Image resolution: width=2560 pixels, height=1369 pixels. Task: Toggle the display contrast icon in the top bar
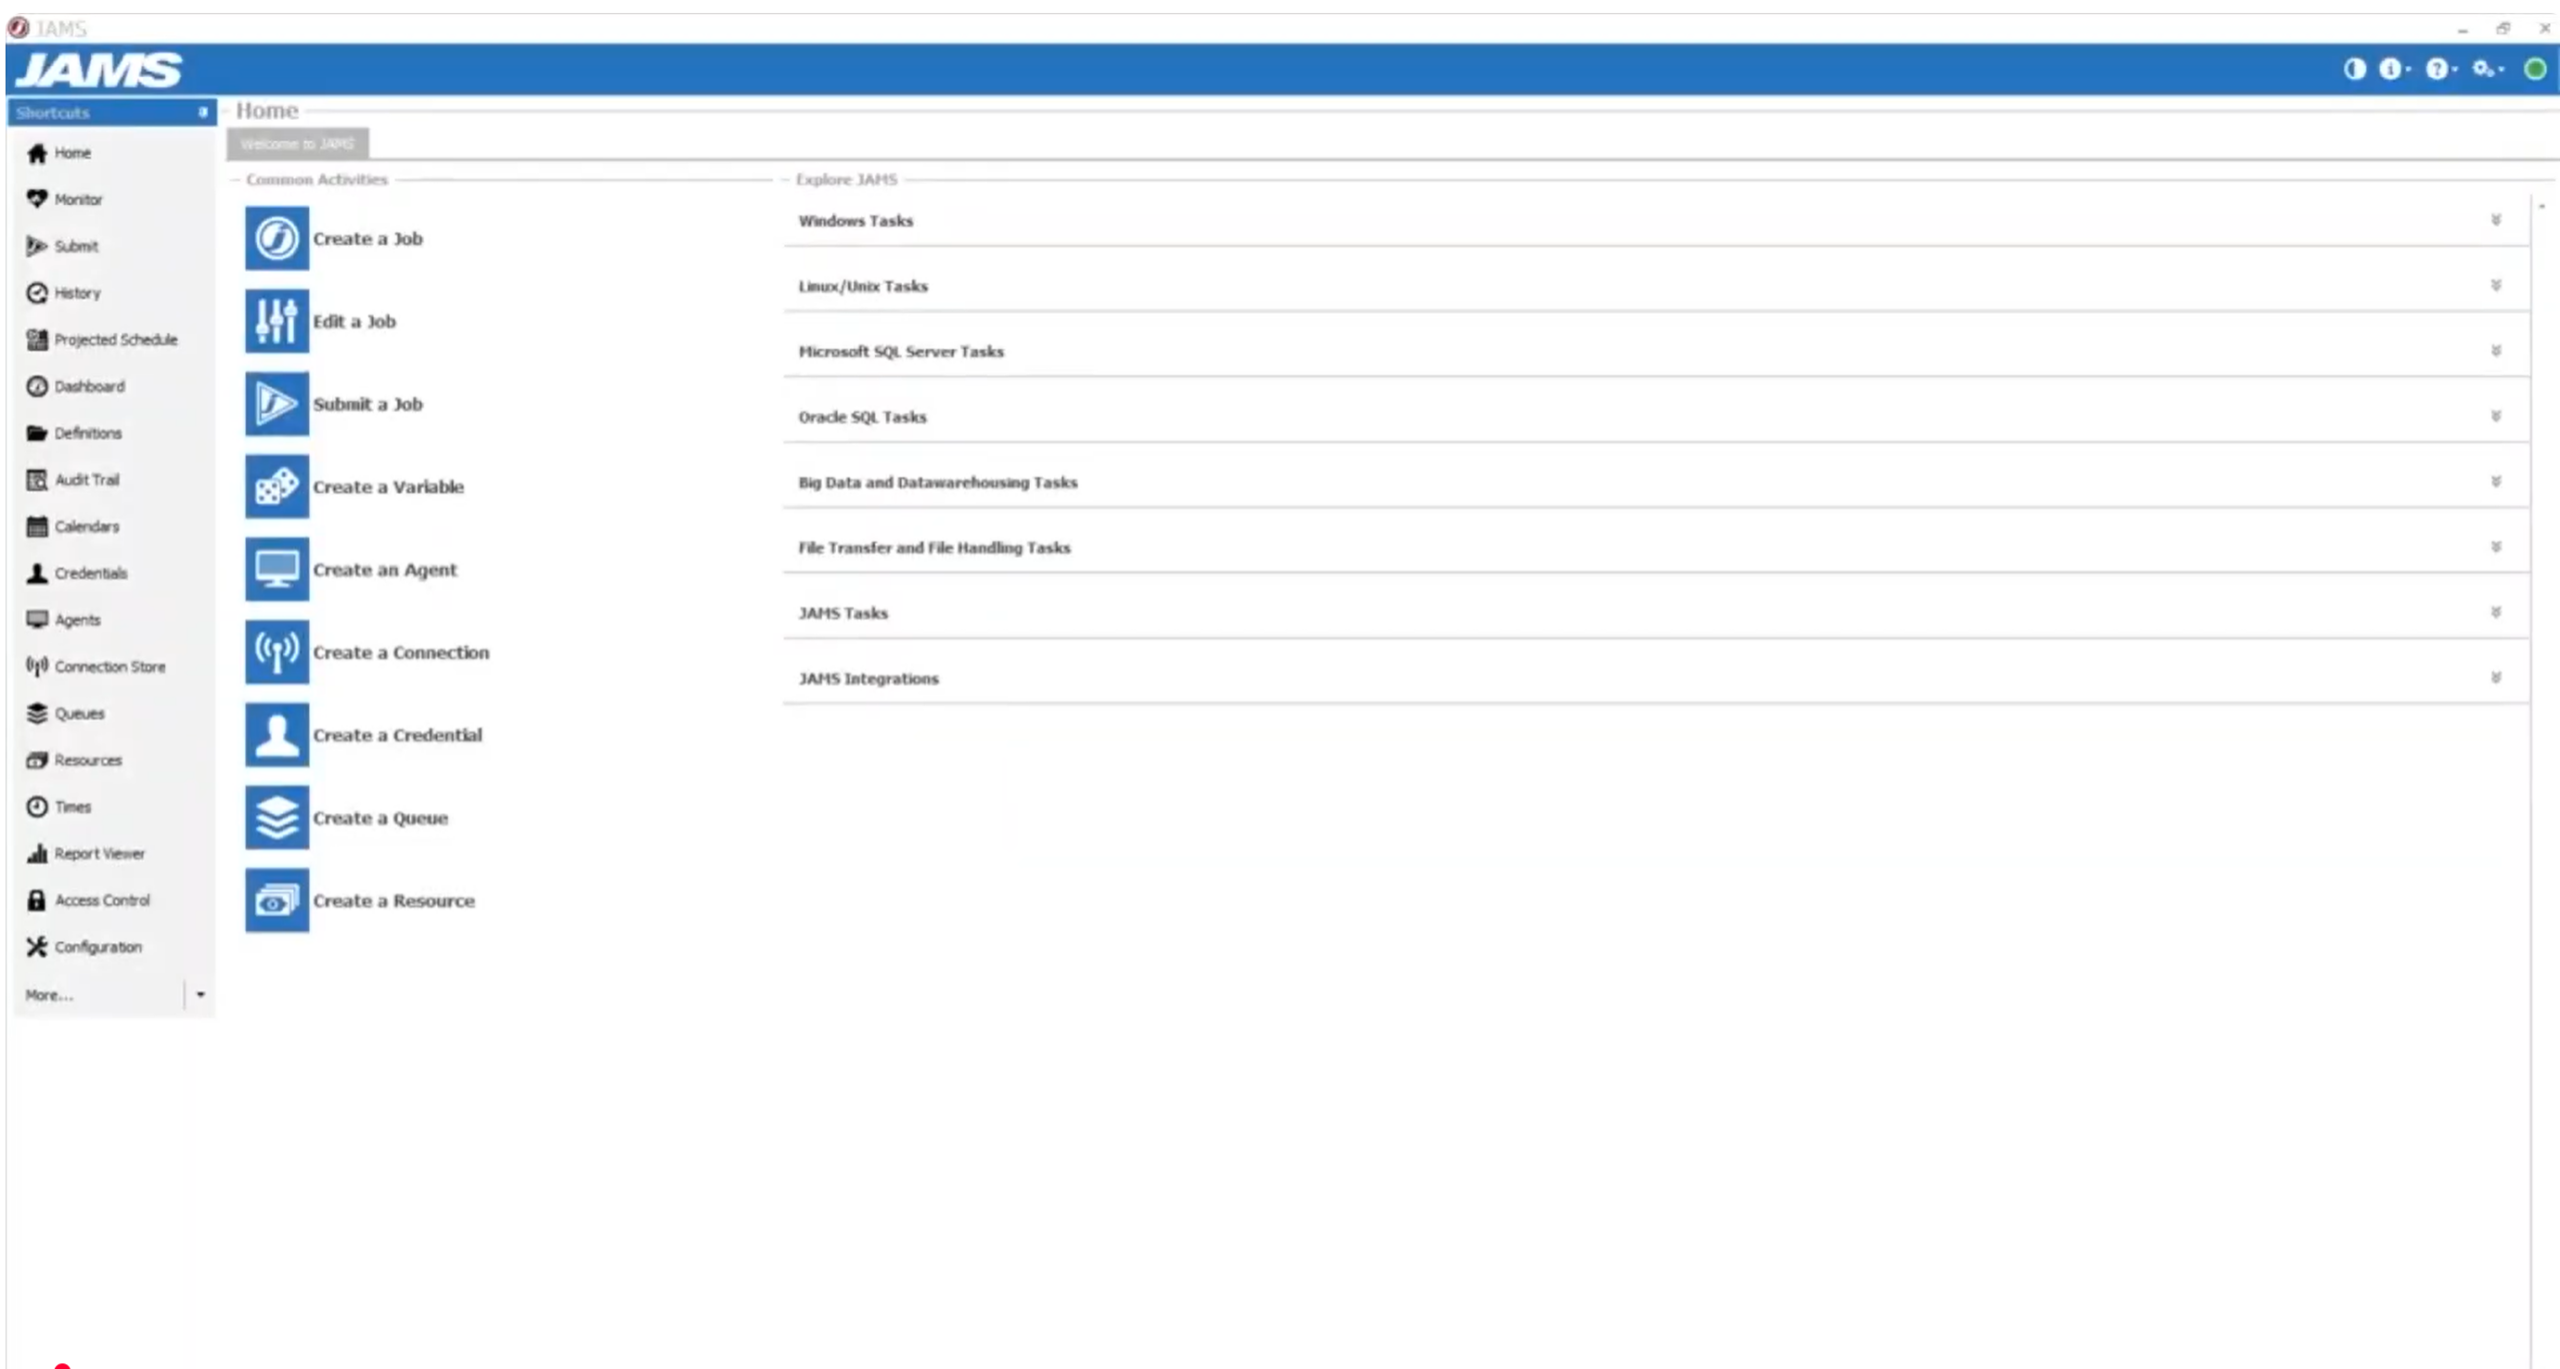(2355, 69)
